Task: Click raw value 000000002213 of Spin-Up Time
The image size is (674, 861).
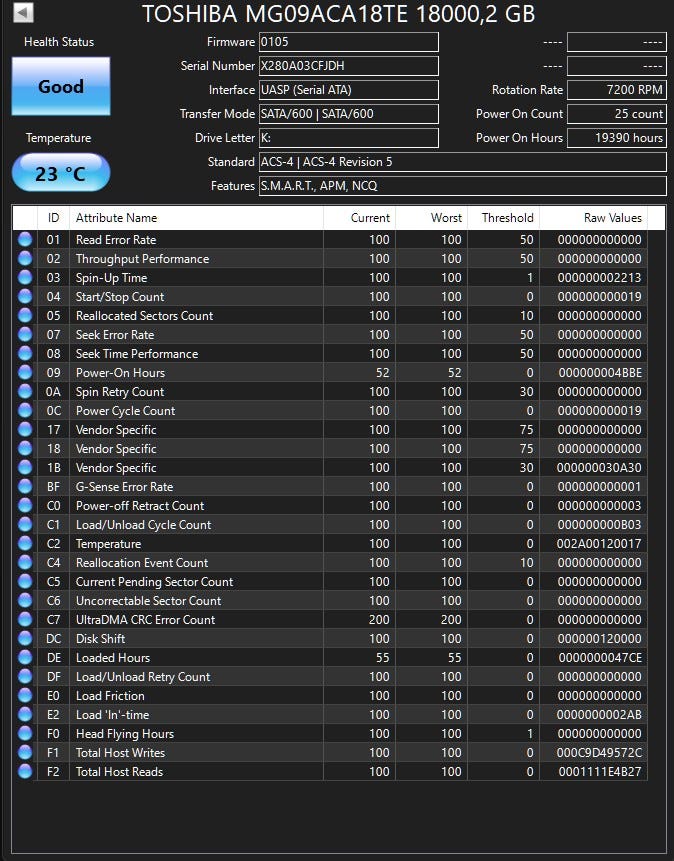Action: coord(599,278)
